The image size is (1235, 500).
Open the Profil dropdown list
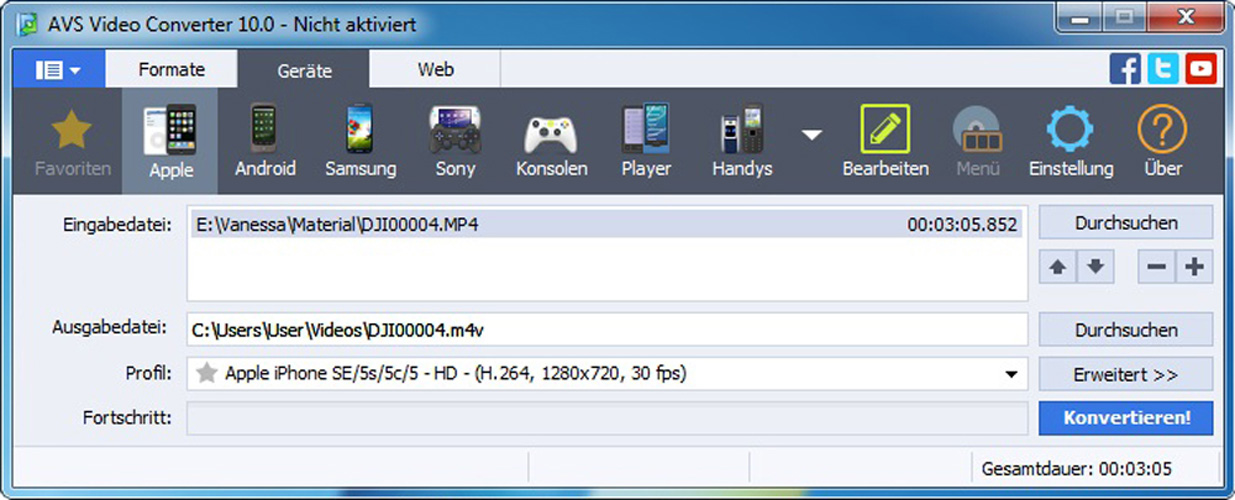click(1009, 375)
